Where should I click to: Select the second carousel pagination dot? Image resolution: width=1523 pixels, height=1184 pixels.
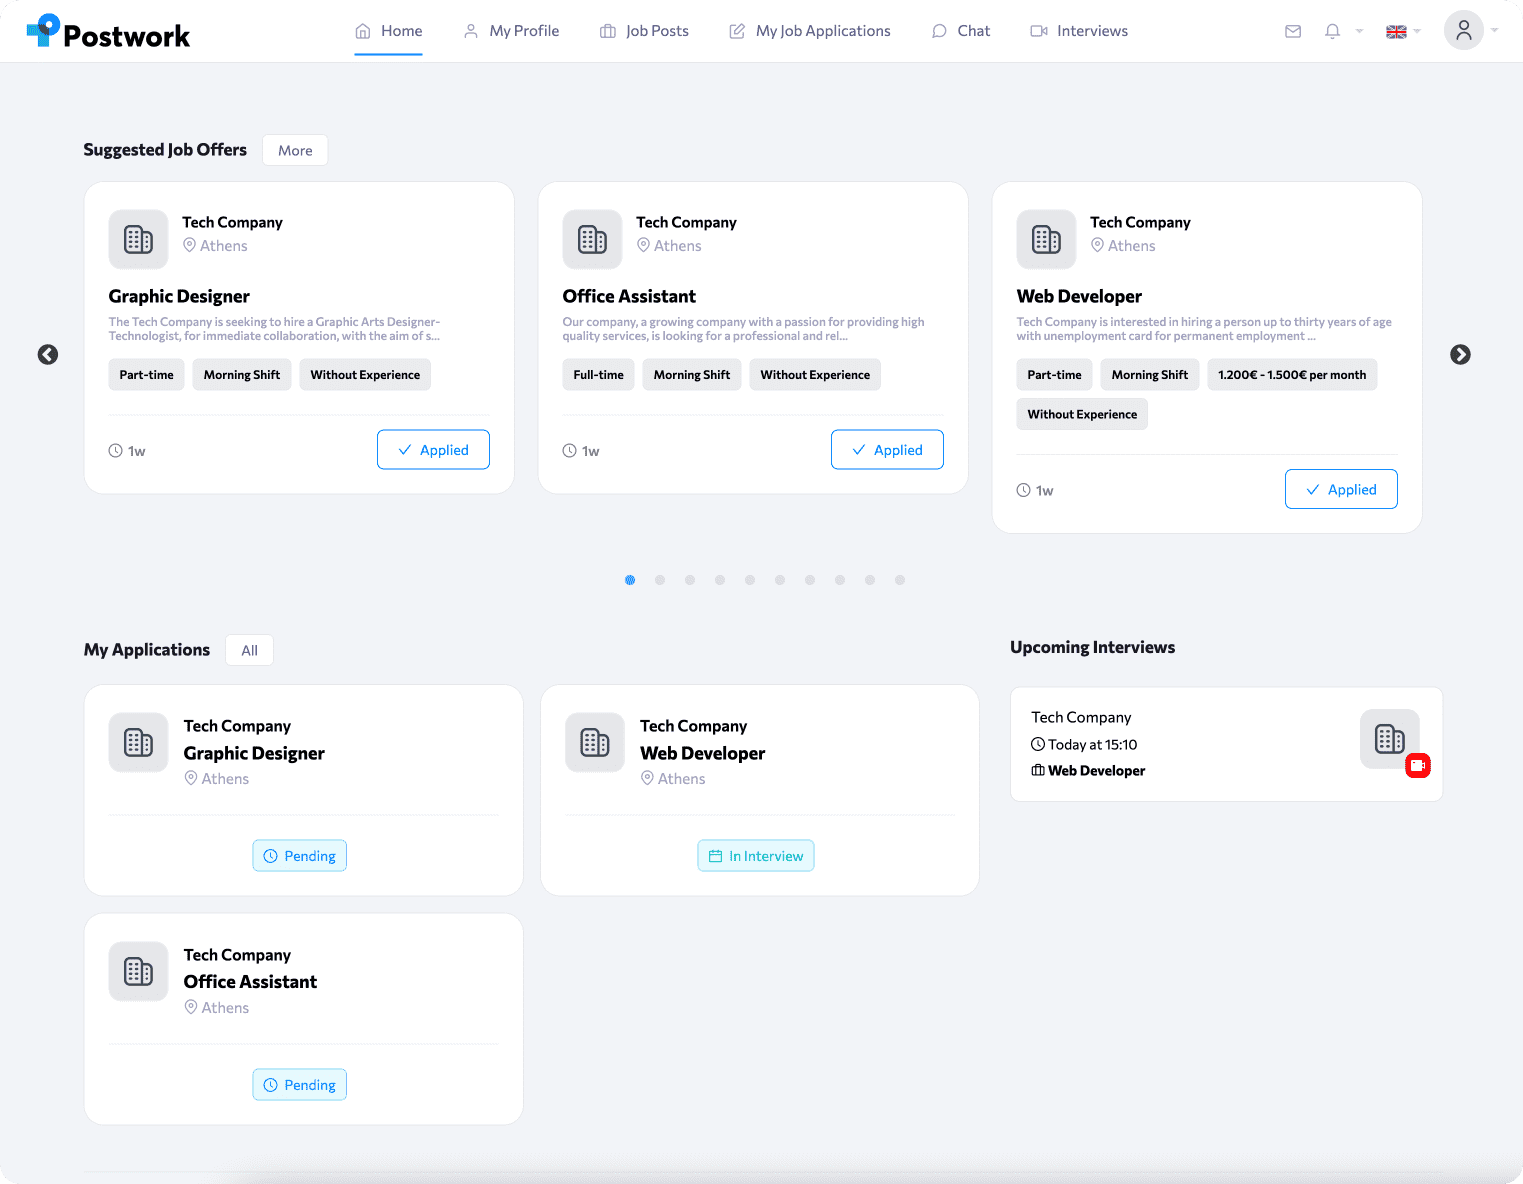point(660,580)
